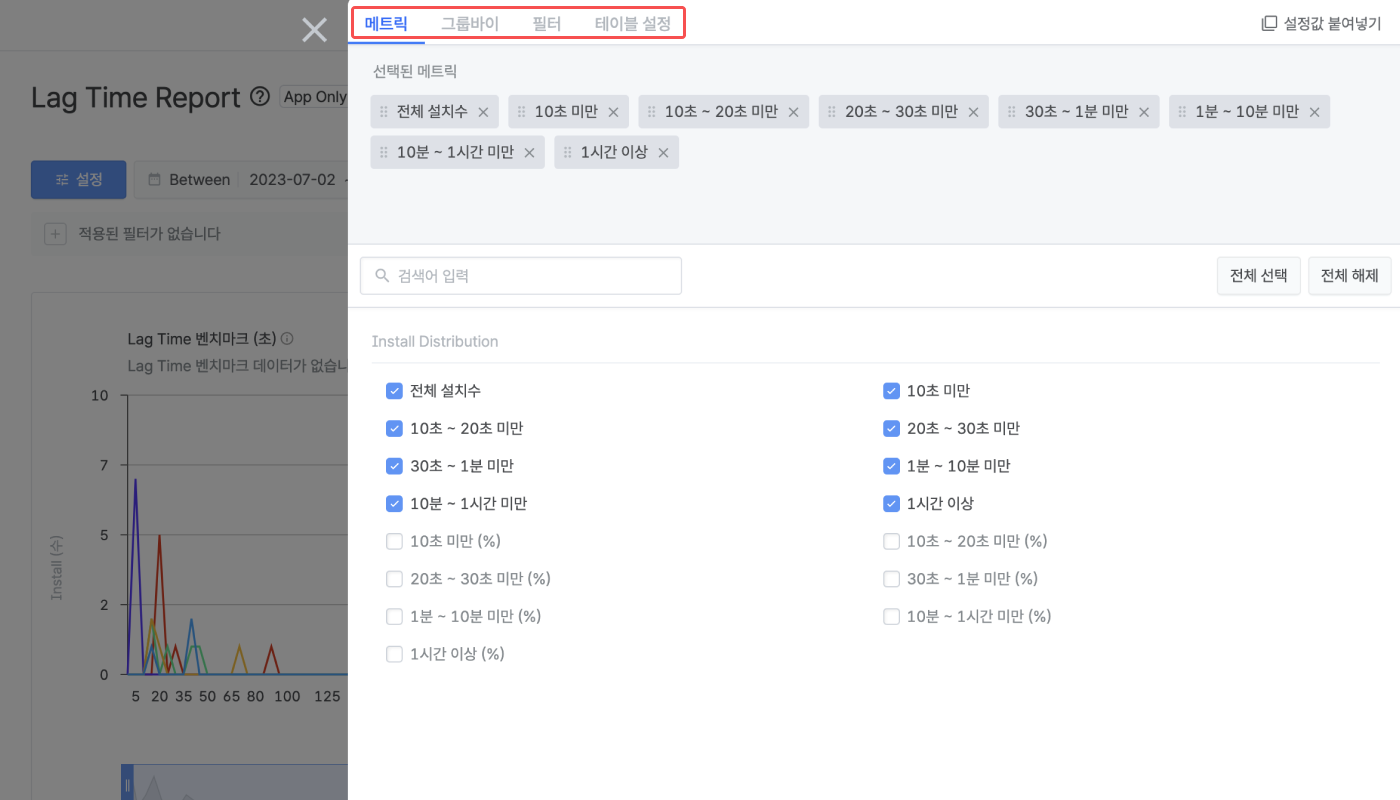
Task: Grab the drag handle of 10분 ~ 1시간 미만 chip
Action: [383, 153]
